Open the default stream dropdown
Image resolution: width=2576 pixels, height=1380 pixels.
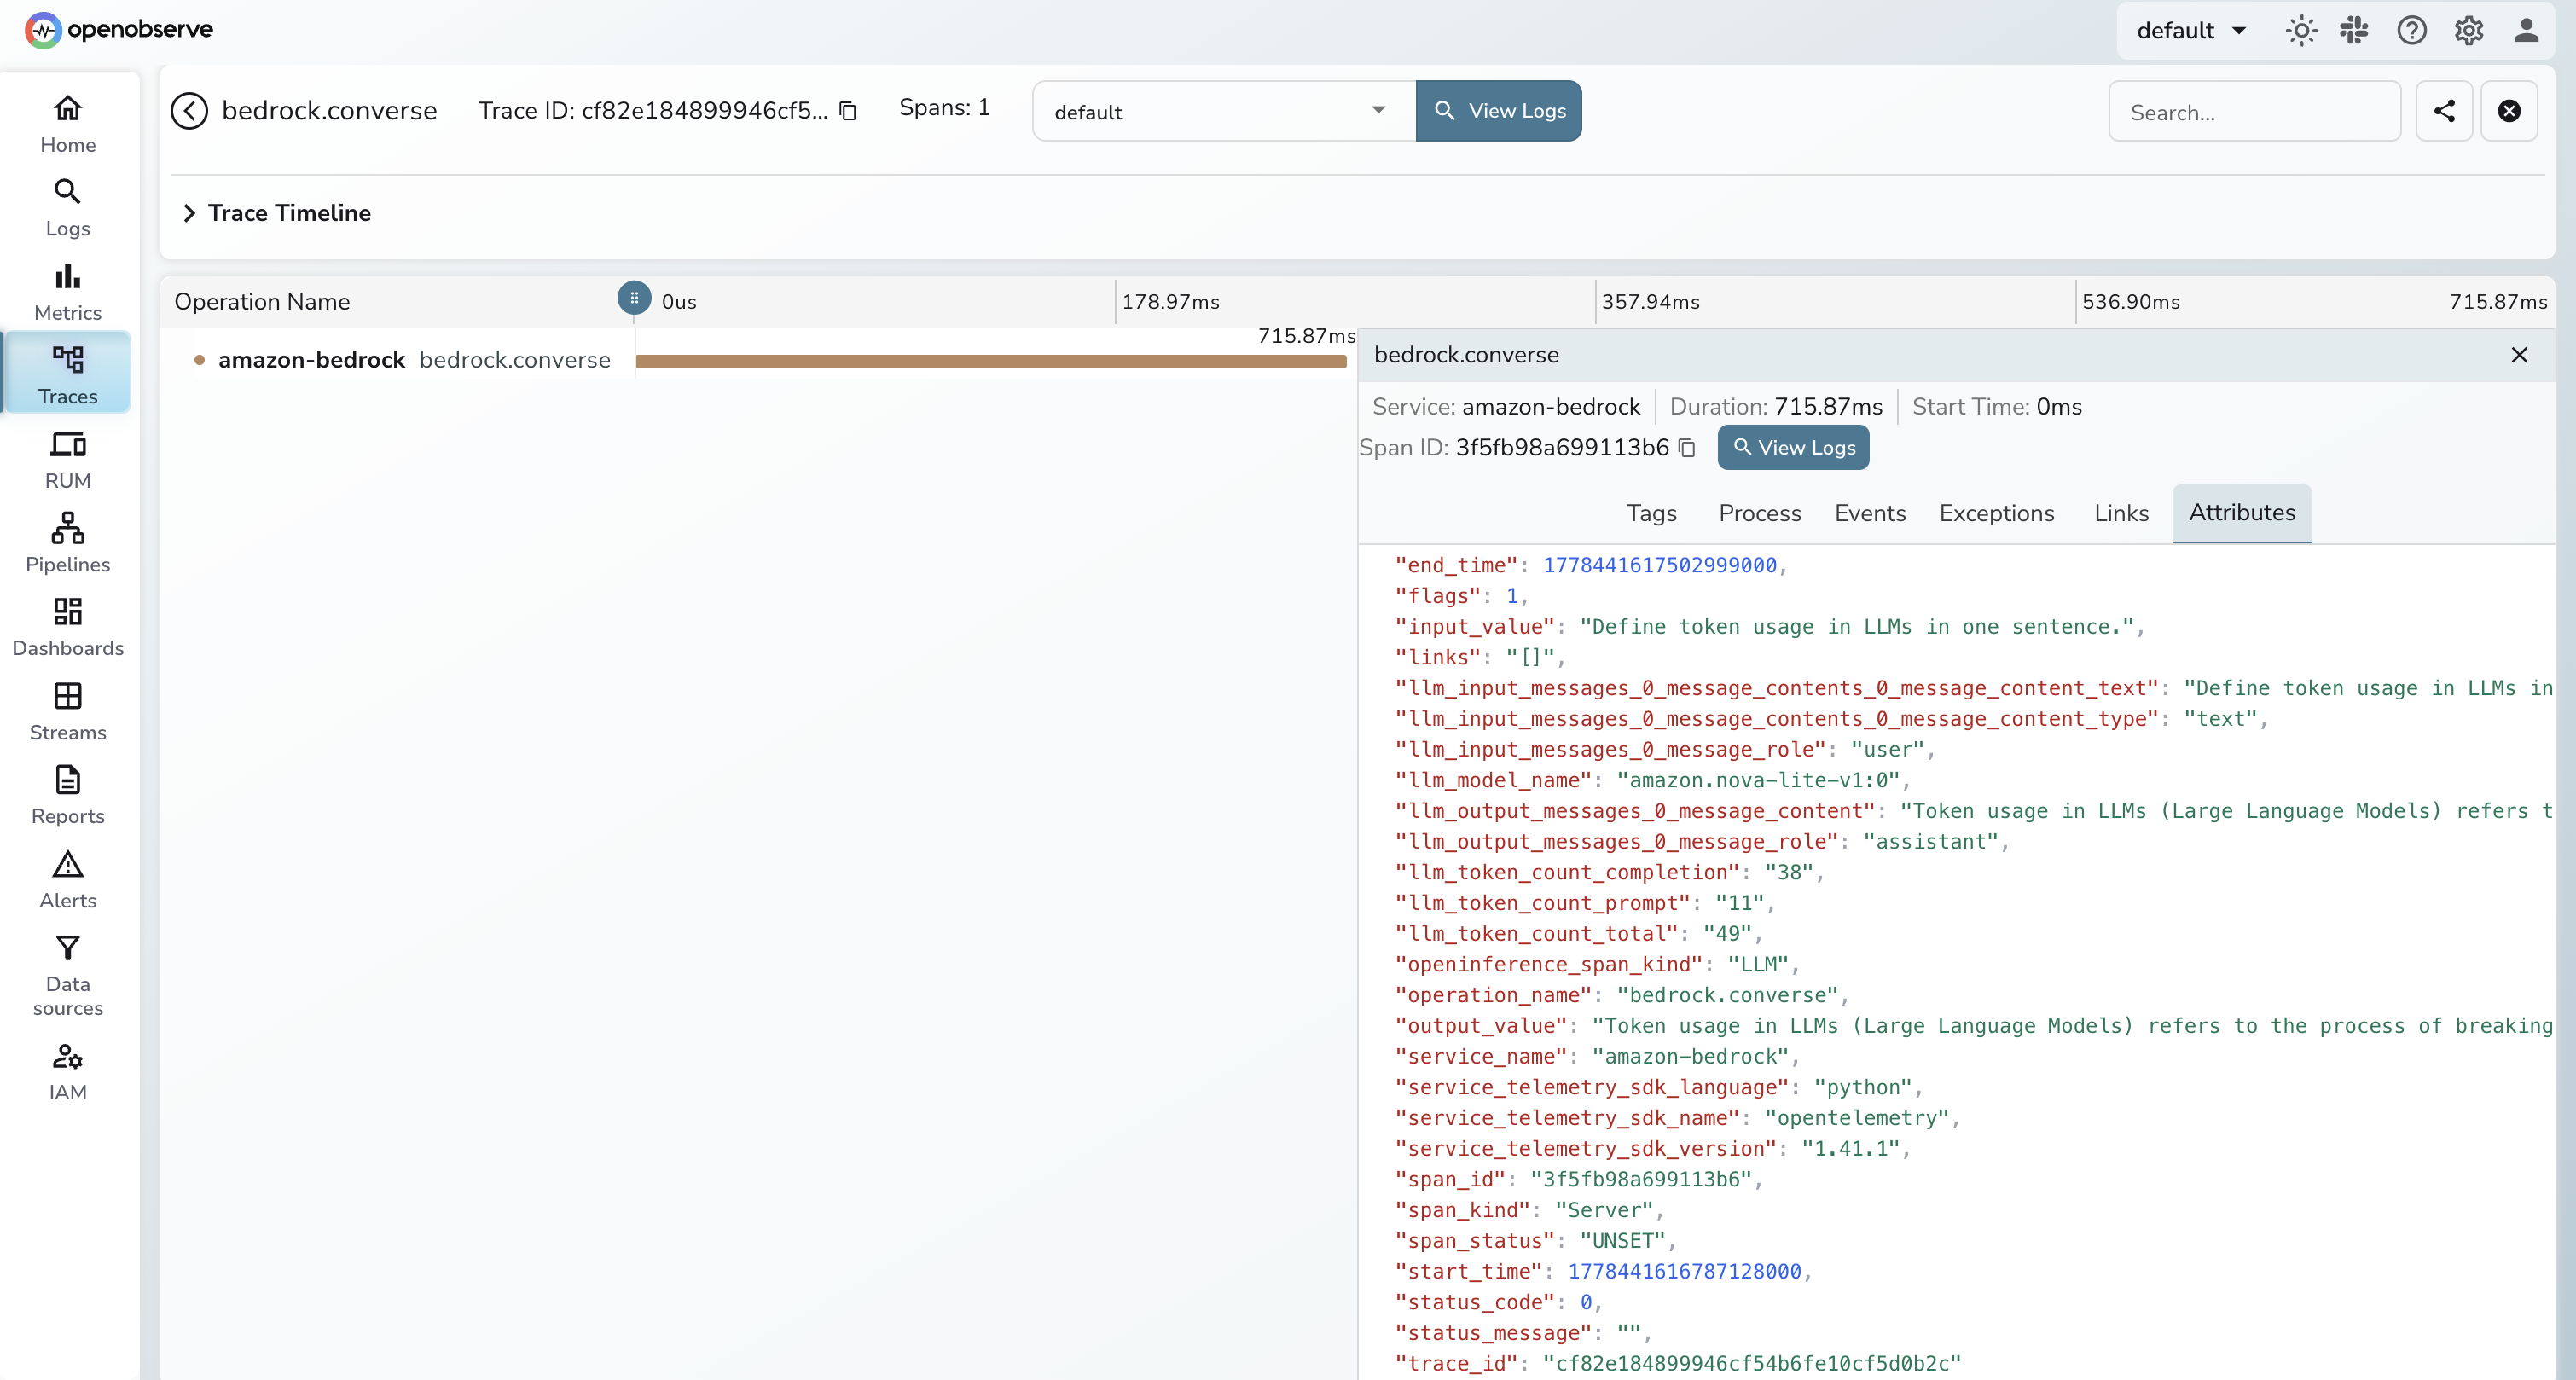tap(1224, 111)
